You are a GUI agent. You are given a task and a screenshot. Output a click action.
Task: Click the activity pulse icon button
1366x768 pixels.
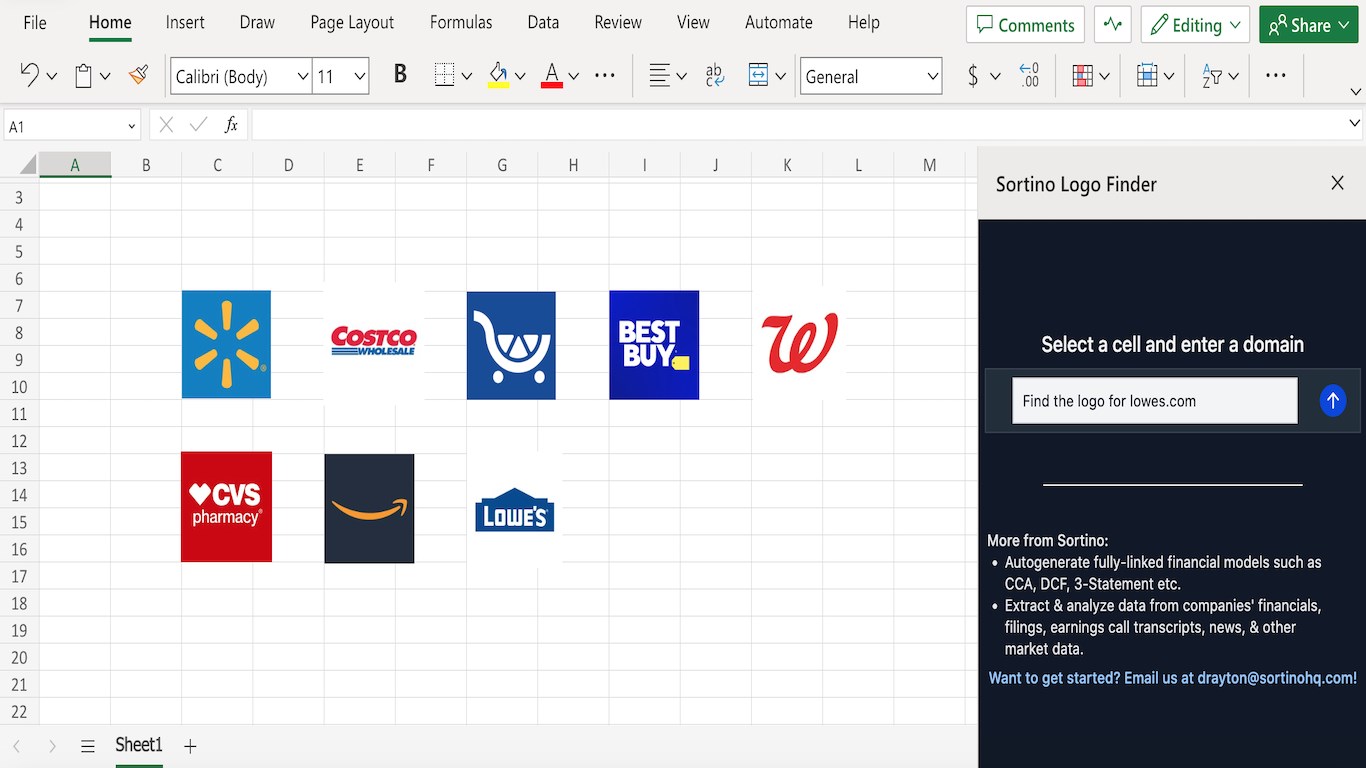pos(1112,25)
